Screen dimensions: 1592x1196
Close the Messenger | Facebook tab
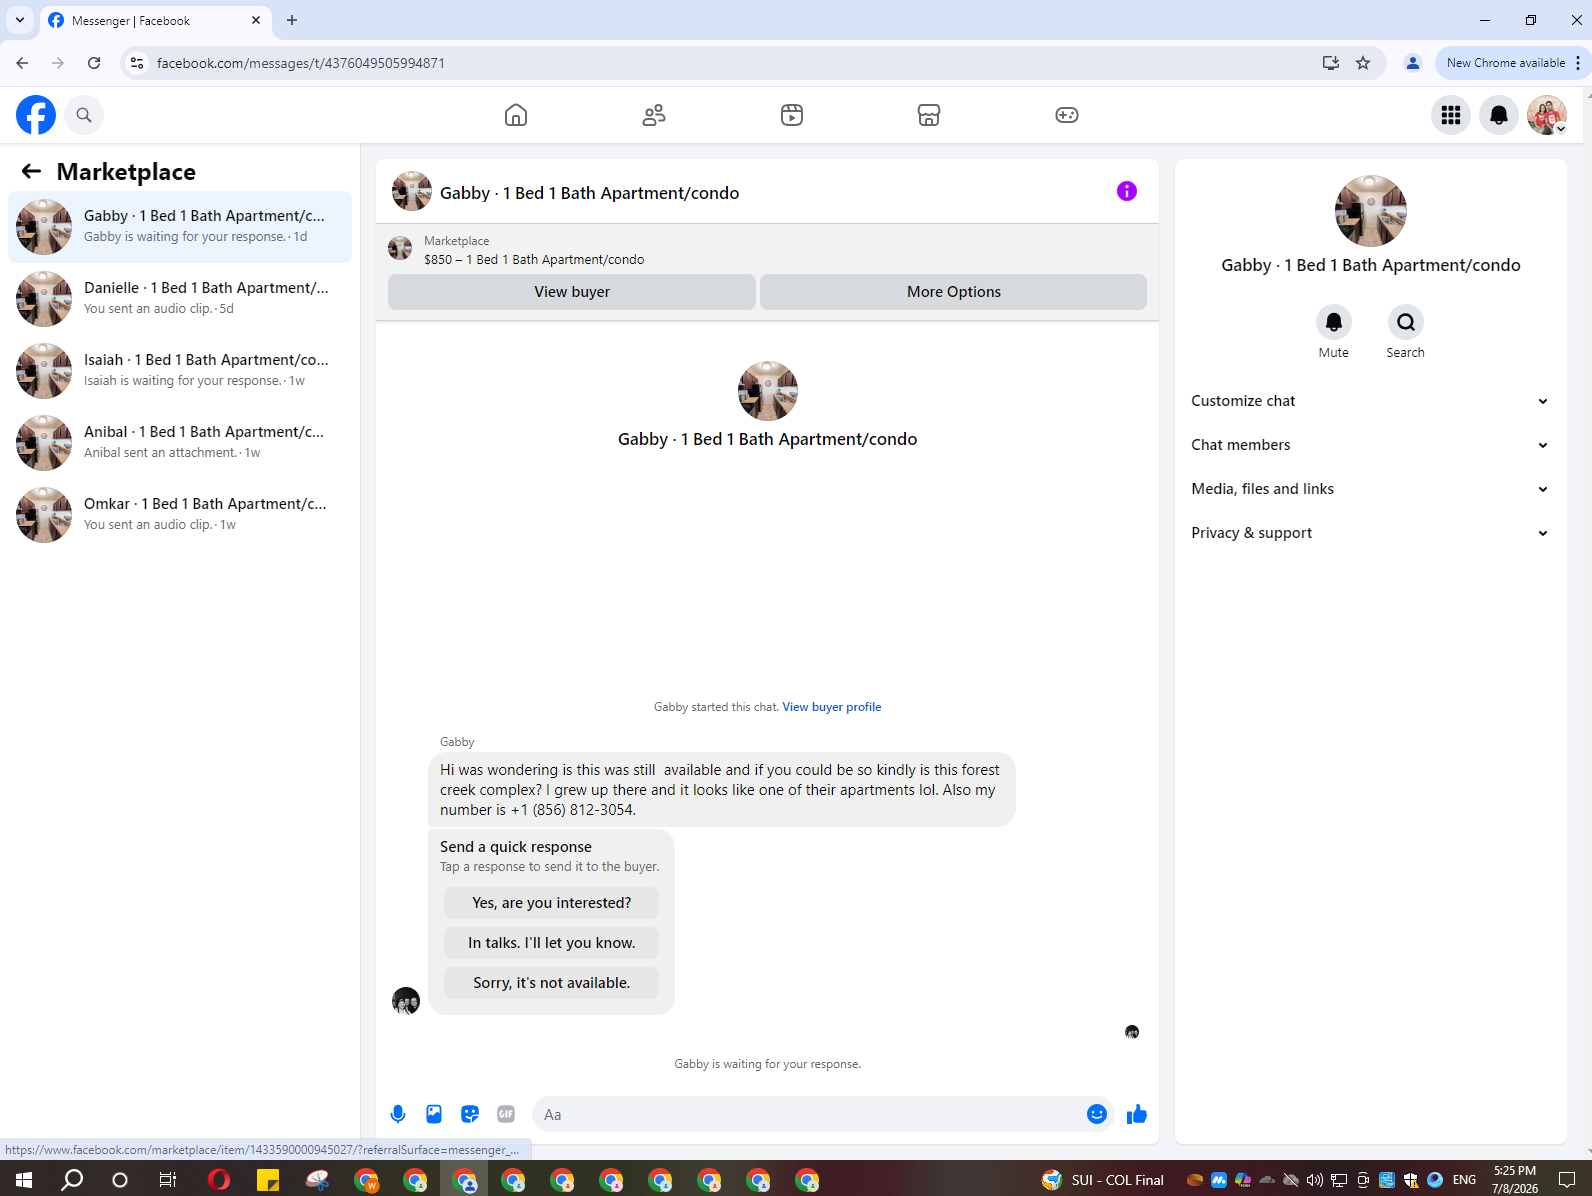pyautogui.click(x=256, y=20)
